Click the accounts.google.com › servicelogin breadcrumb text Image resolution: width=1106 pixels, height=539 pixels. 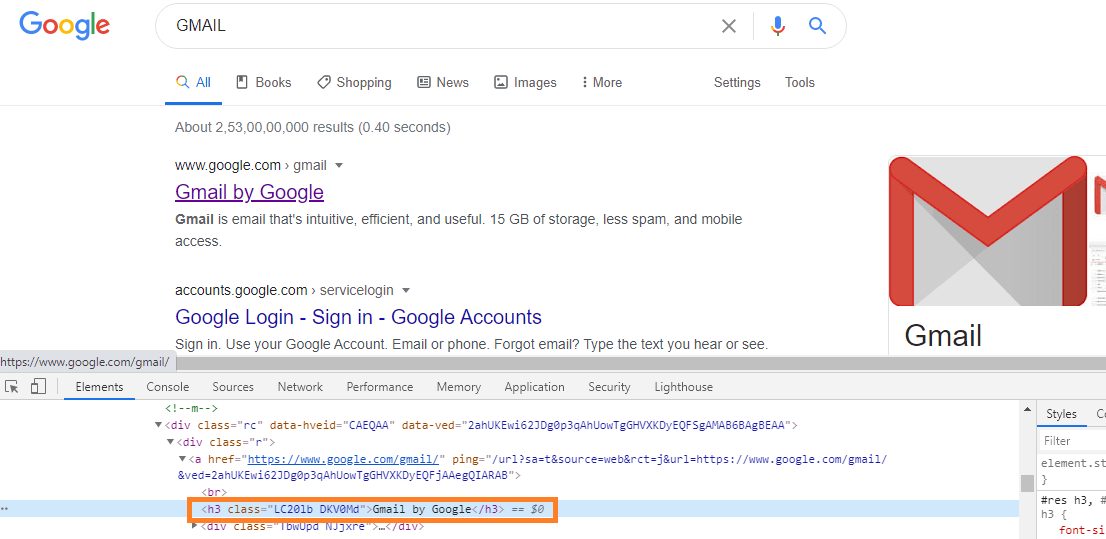pyautogui.click(x=284, y=290)
